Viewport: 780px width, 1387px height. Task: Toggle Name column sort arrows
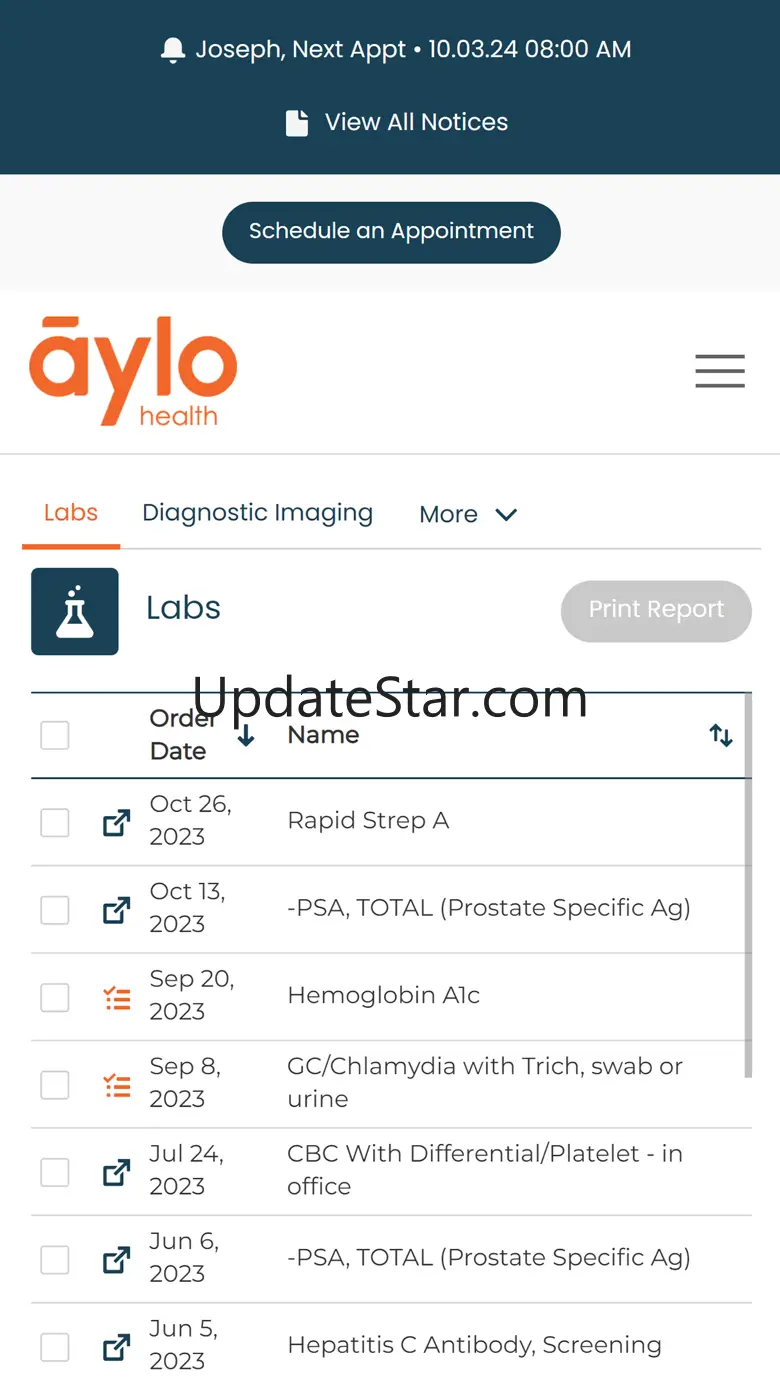[721, 736]
